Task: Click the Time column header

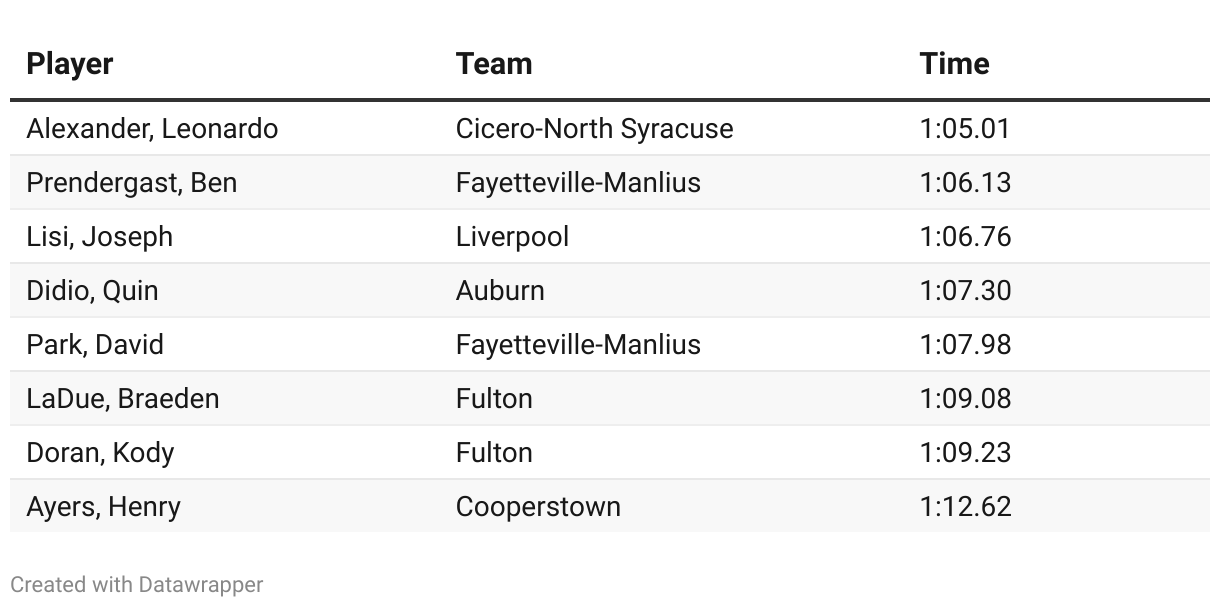Action: click(x=954, y=64)
